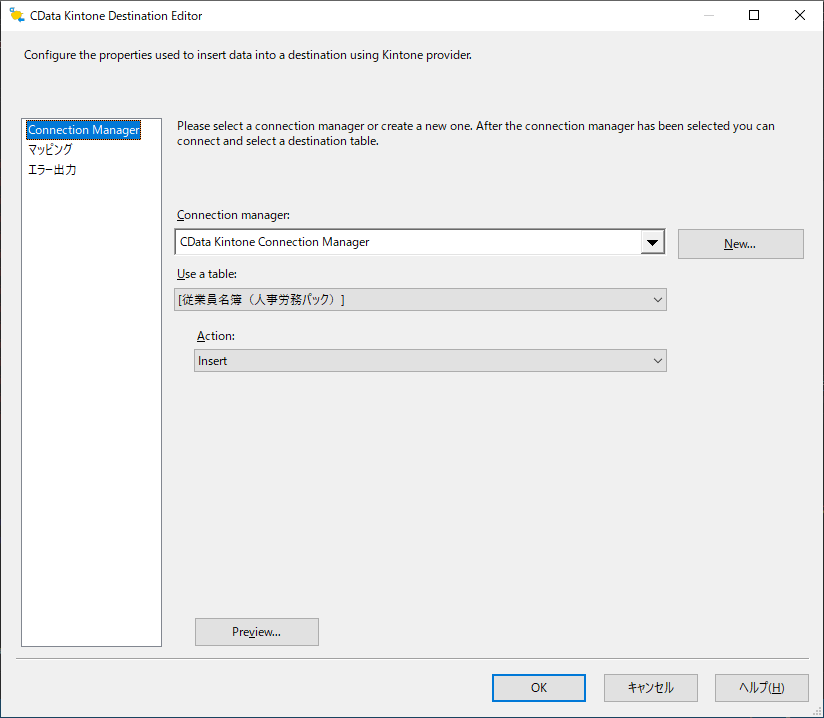
Task: Click the 従業員名簿 table selection field
Action: (x=410, y=300)
